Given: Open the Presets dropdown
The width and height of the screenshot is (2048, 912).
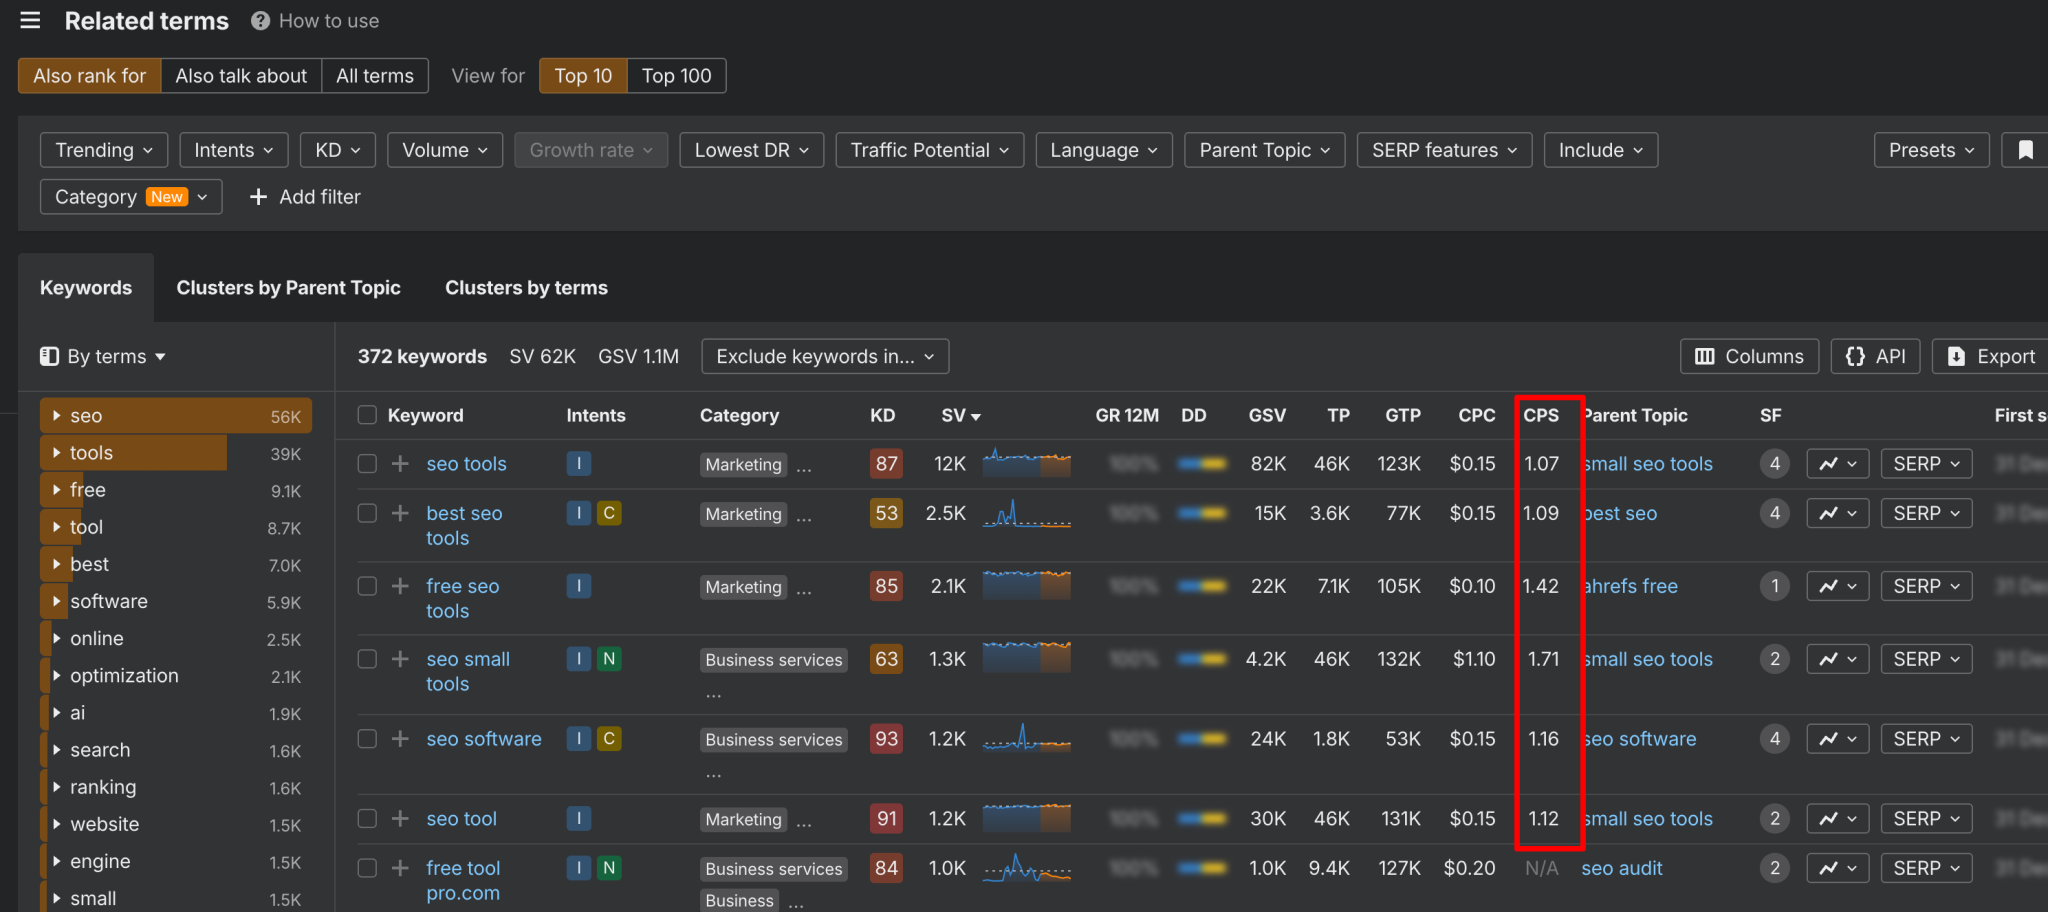Looking at the screenshot, I should [x=1930, y=149].
